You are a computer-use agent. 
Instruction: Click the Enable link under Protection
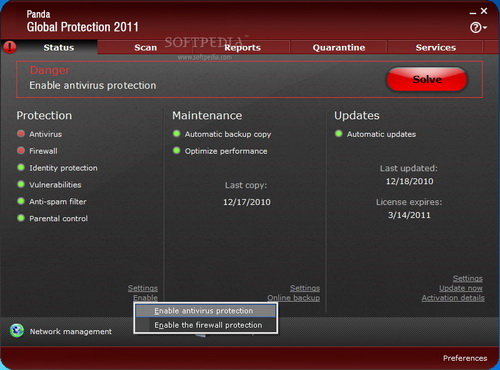click(145, 298)
